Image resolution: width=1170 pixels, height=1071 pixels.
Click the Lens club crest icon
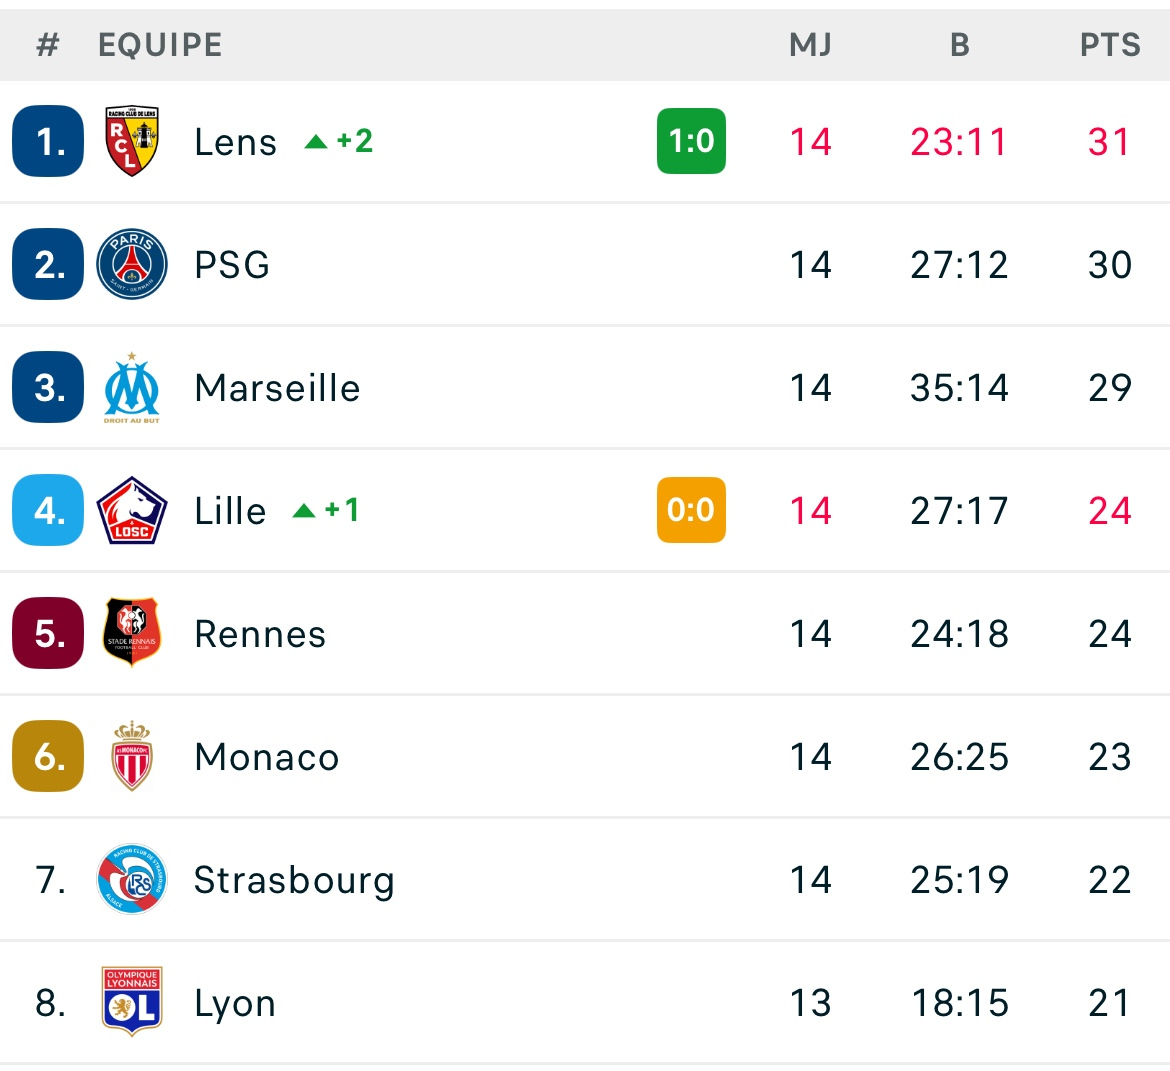tap(131, 141)
